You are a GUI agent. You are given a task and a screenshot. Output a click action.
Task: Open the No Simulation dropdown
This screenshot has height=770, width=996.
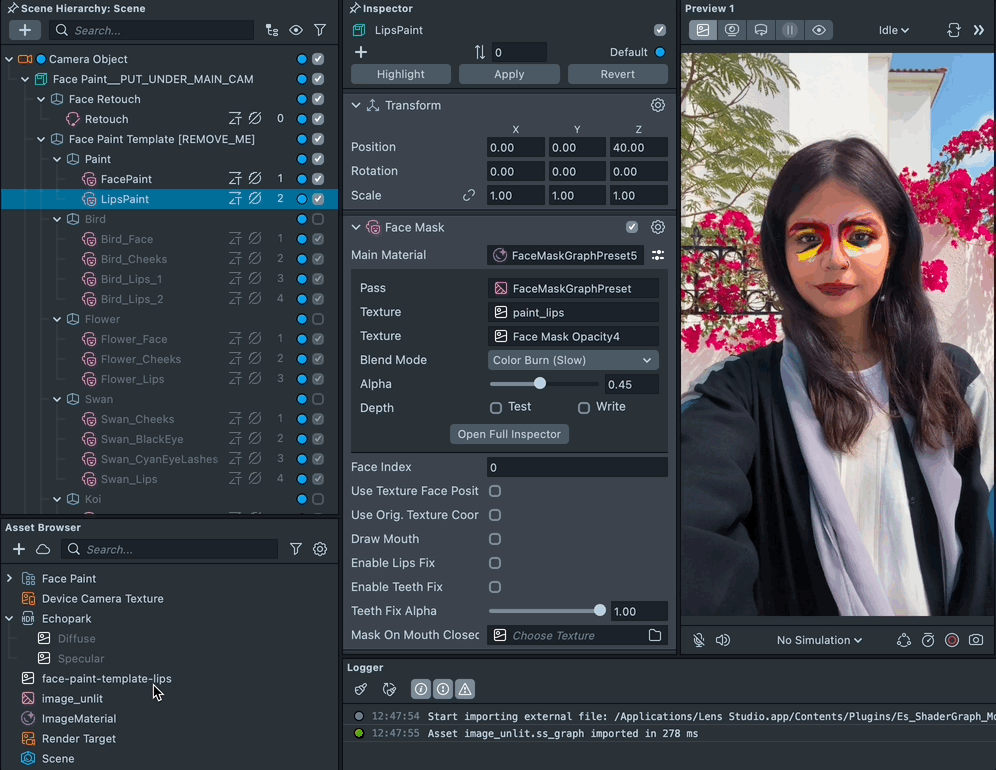(819, 640)
